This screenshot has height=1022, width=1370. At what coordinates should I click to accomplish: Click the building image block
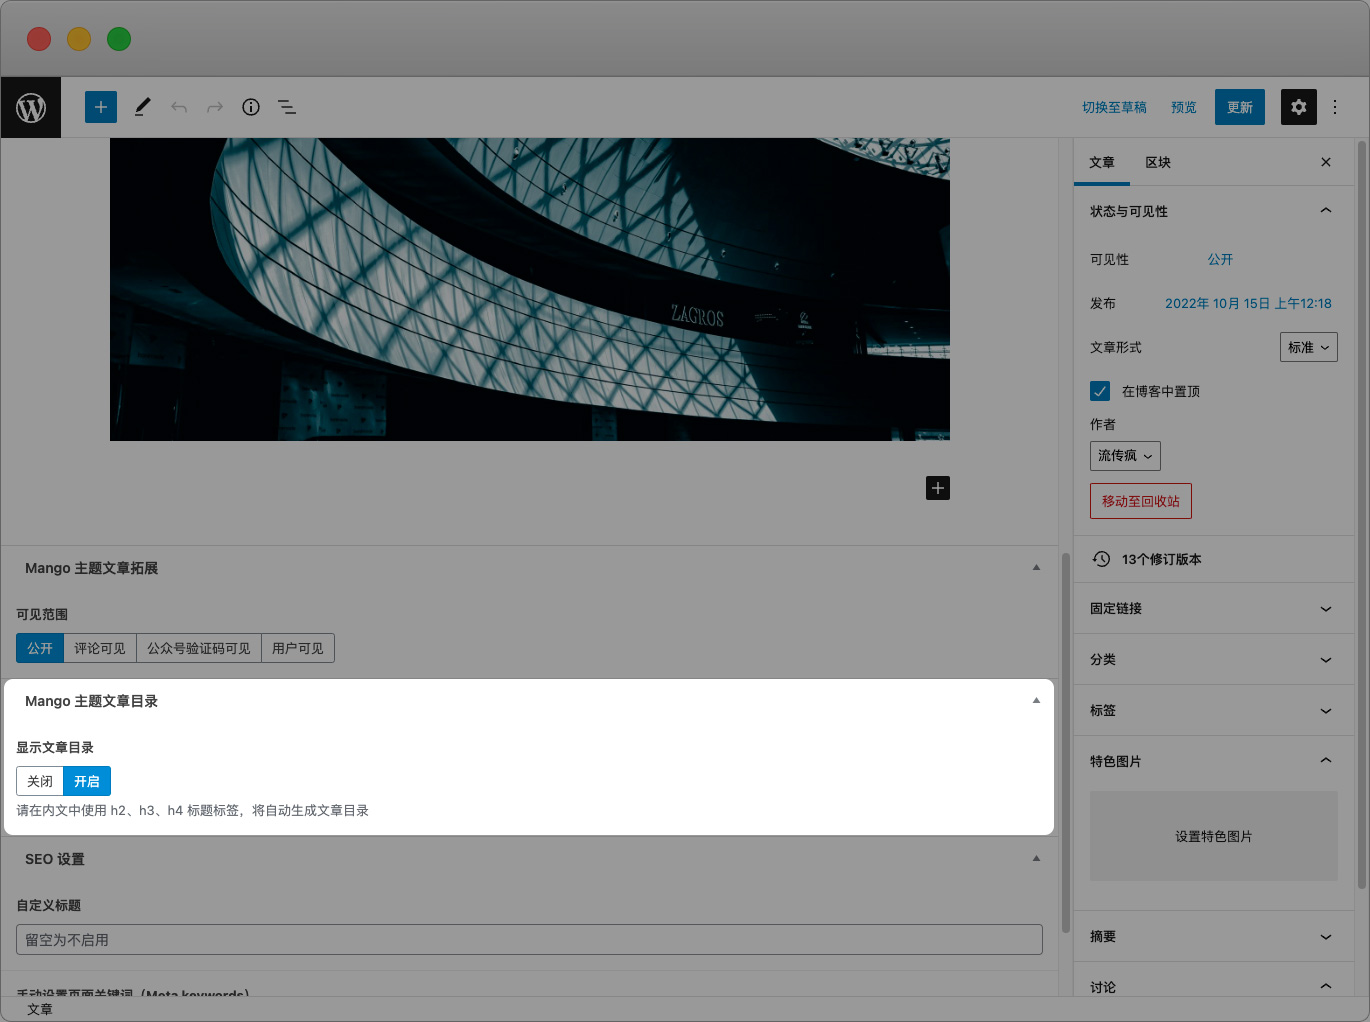530,289
